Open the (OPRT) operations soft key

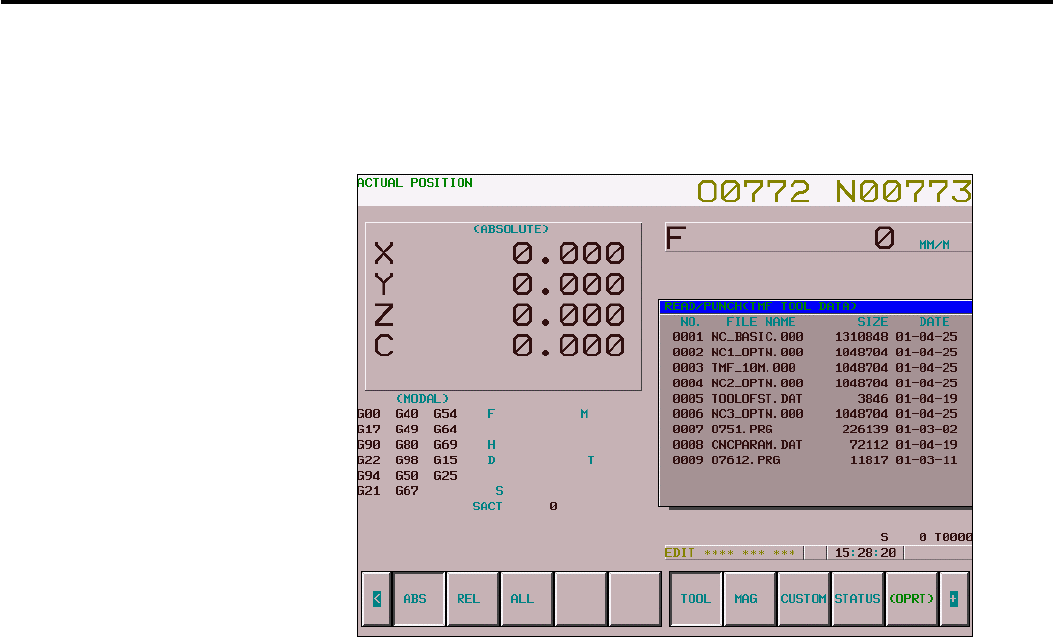[912, 599]
